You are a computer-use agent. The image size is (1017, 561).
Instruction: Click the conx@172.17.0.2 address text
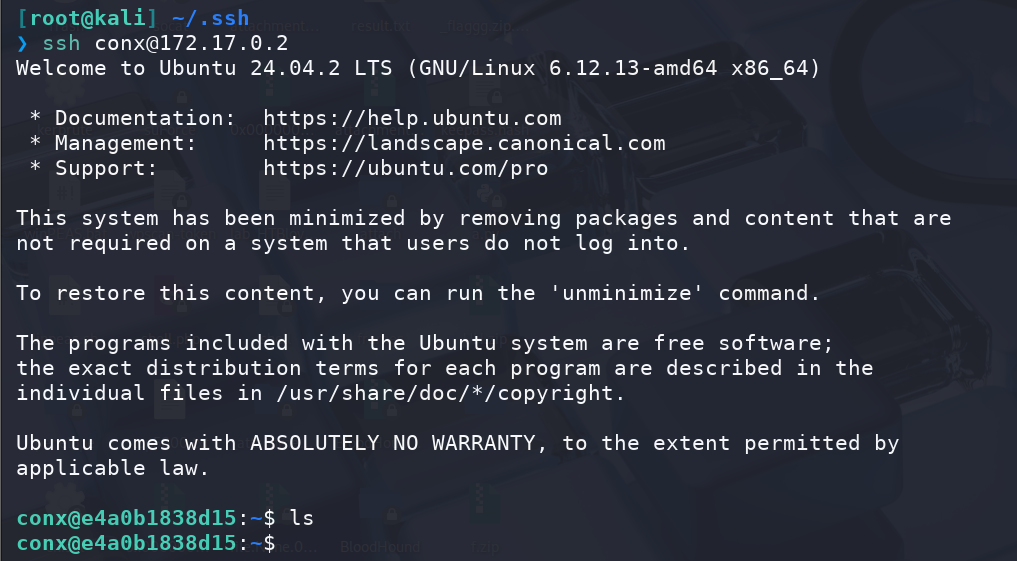coord(191,43)
